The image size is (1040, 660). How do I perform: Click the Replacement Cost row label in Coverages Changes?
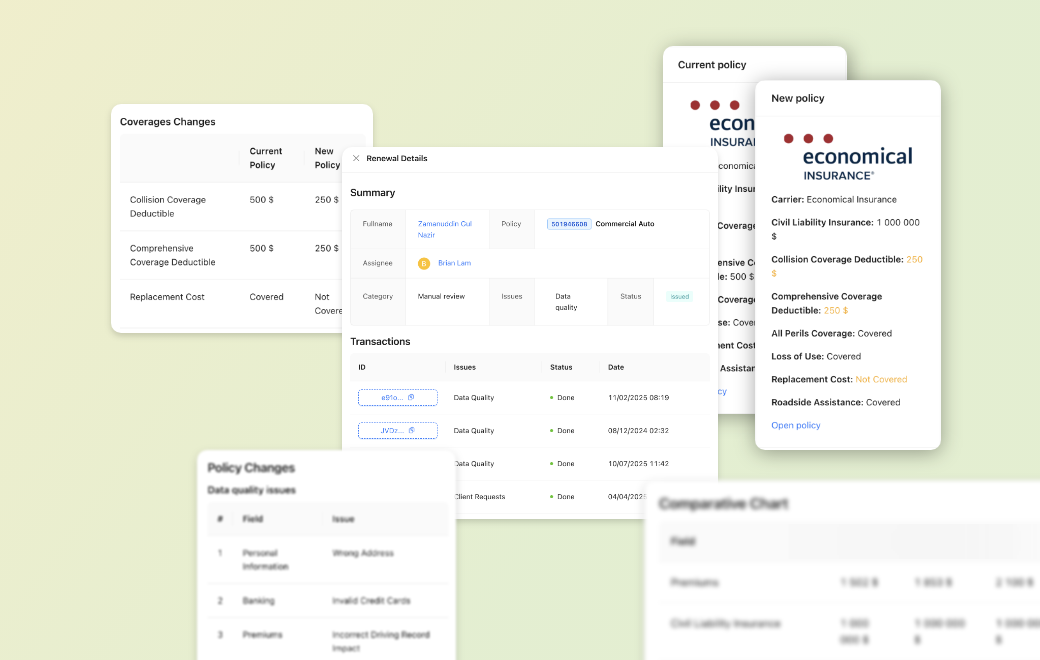pyautogui.click(x=167, y=297)
